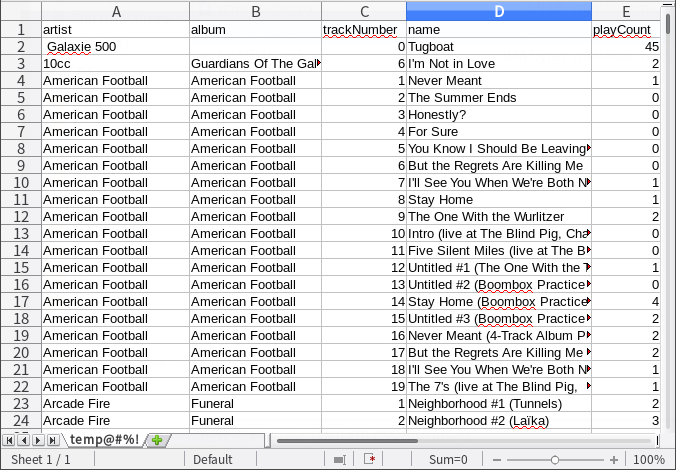The width and height of the screenshot is (676, 470).
Task: Select 'Neighborhood #1 (Tunnels)' cell
Action: pyautogui.click(x=499, y=404)
